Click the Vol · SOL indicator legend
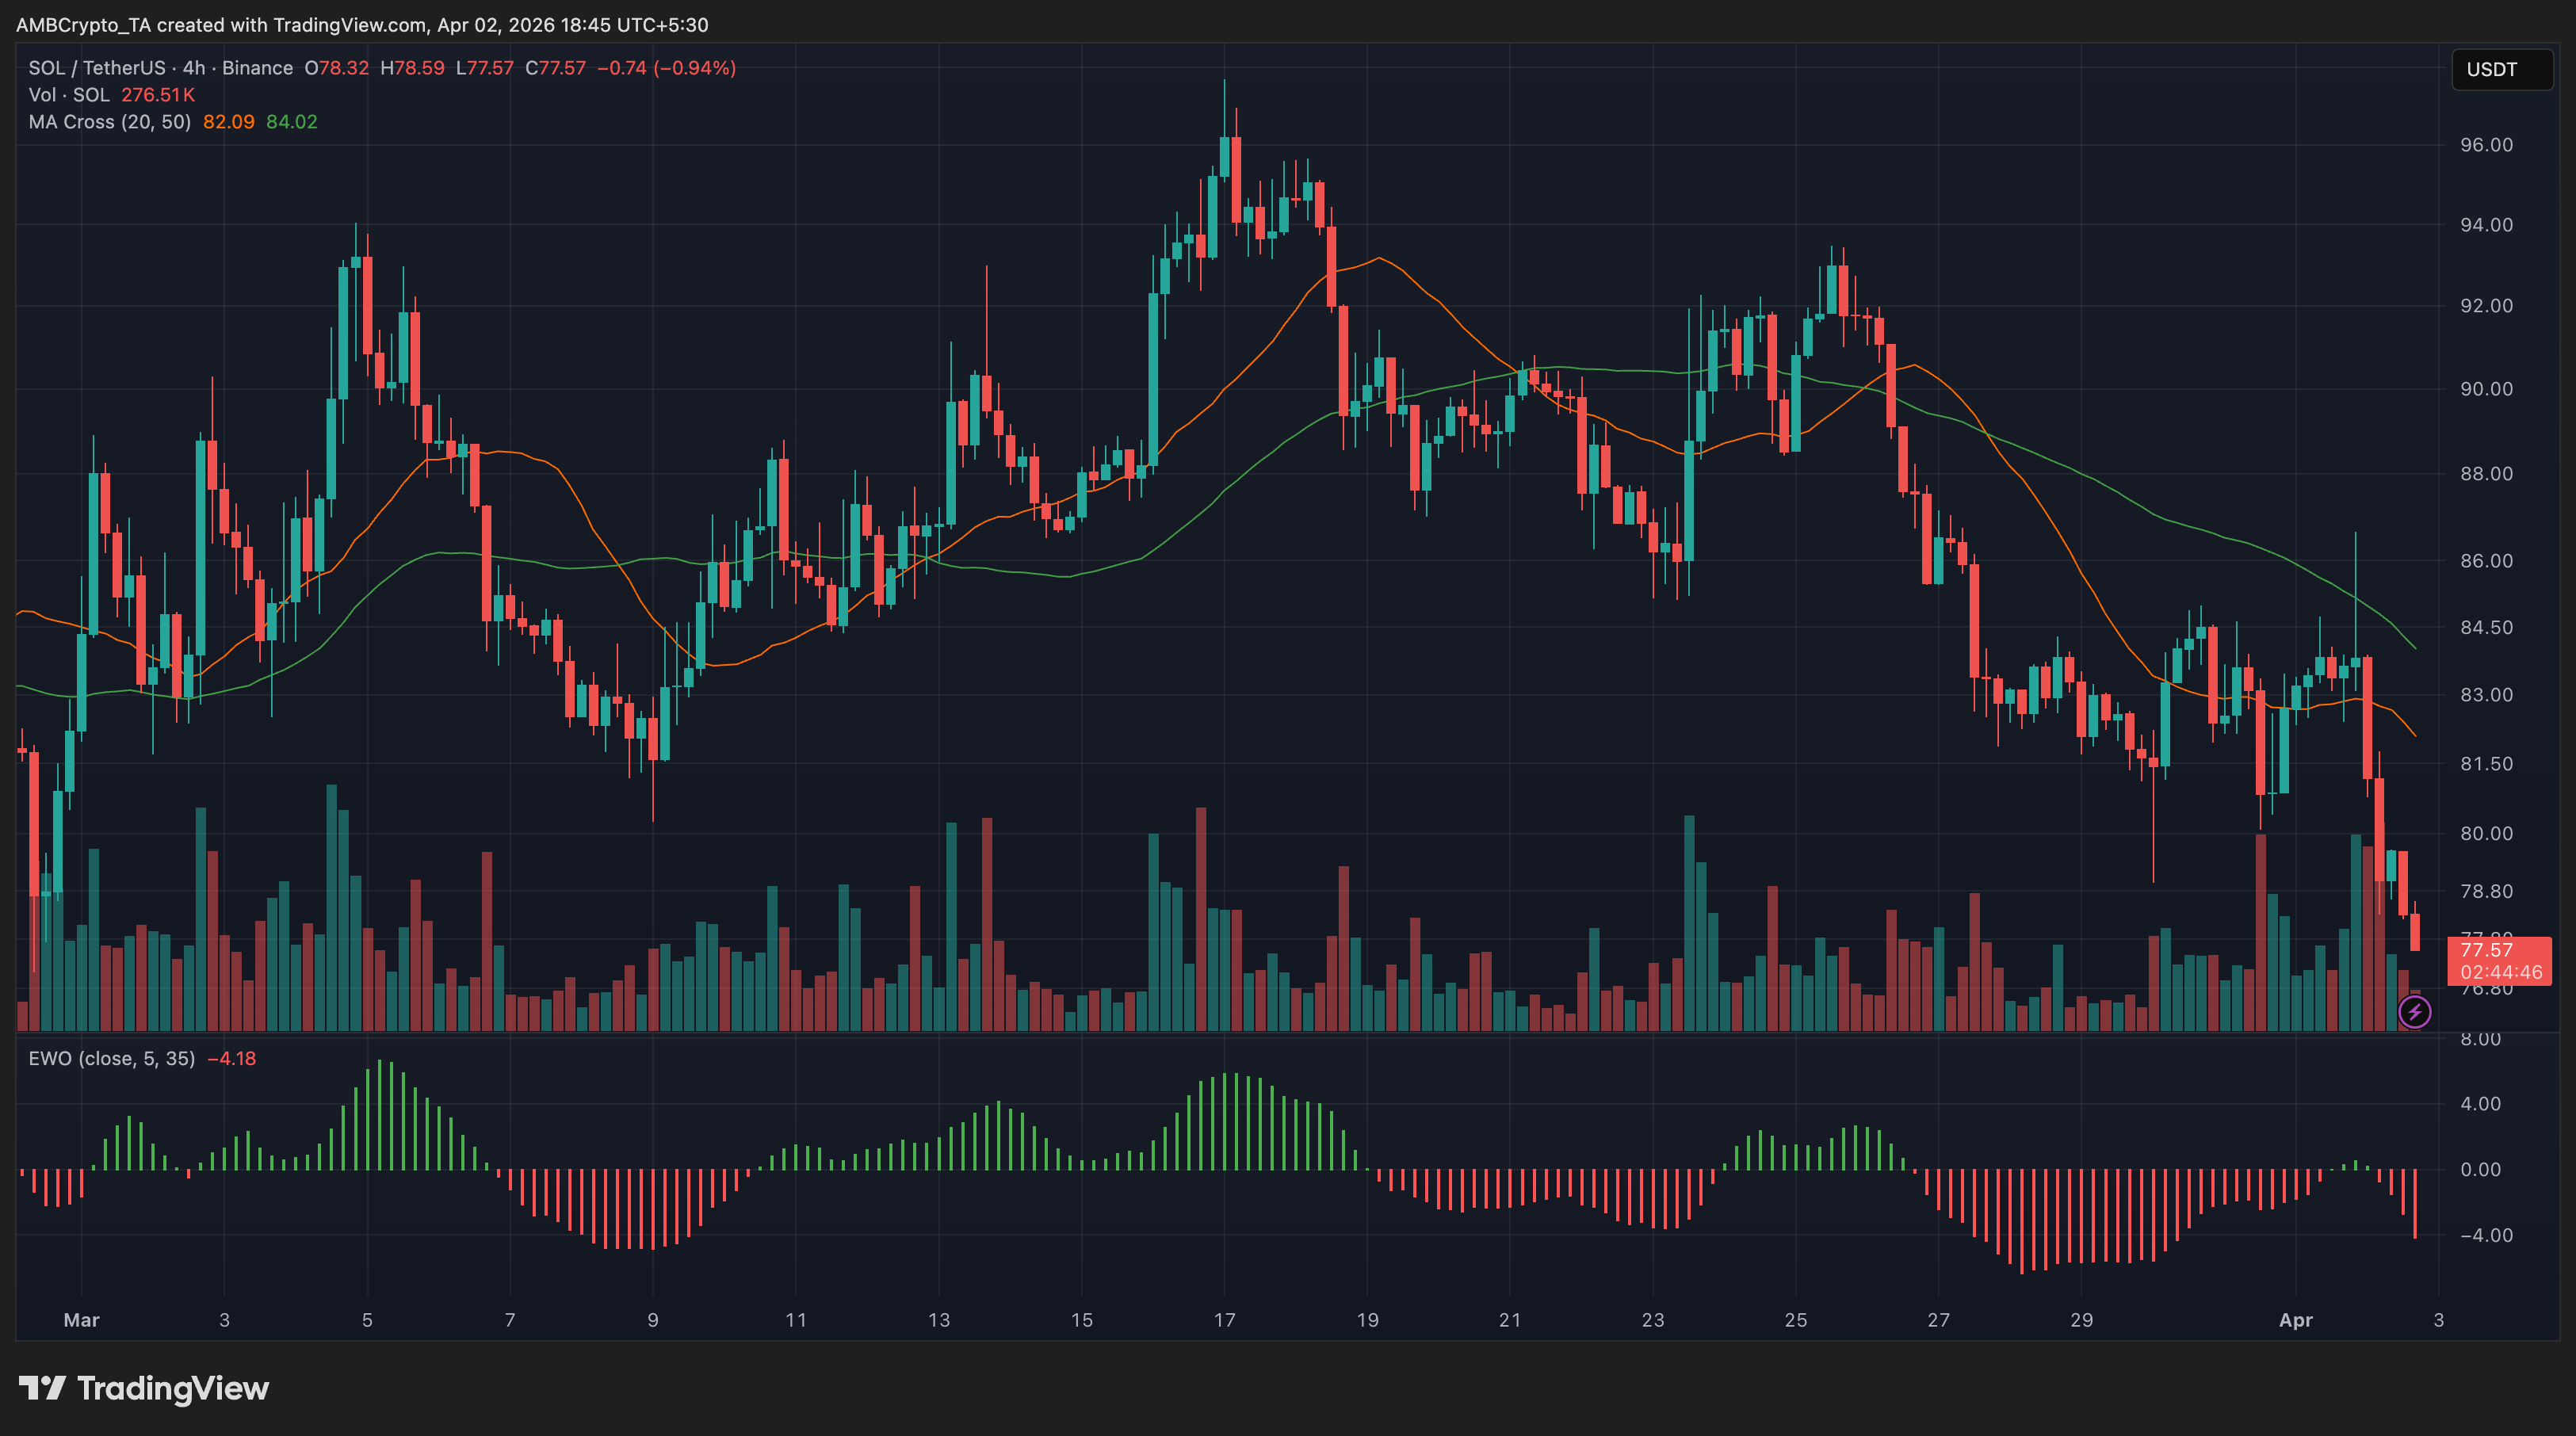Screen dimensions: 2576x1436 click(69, 95)
